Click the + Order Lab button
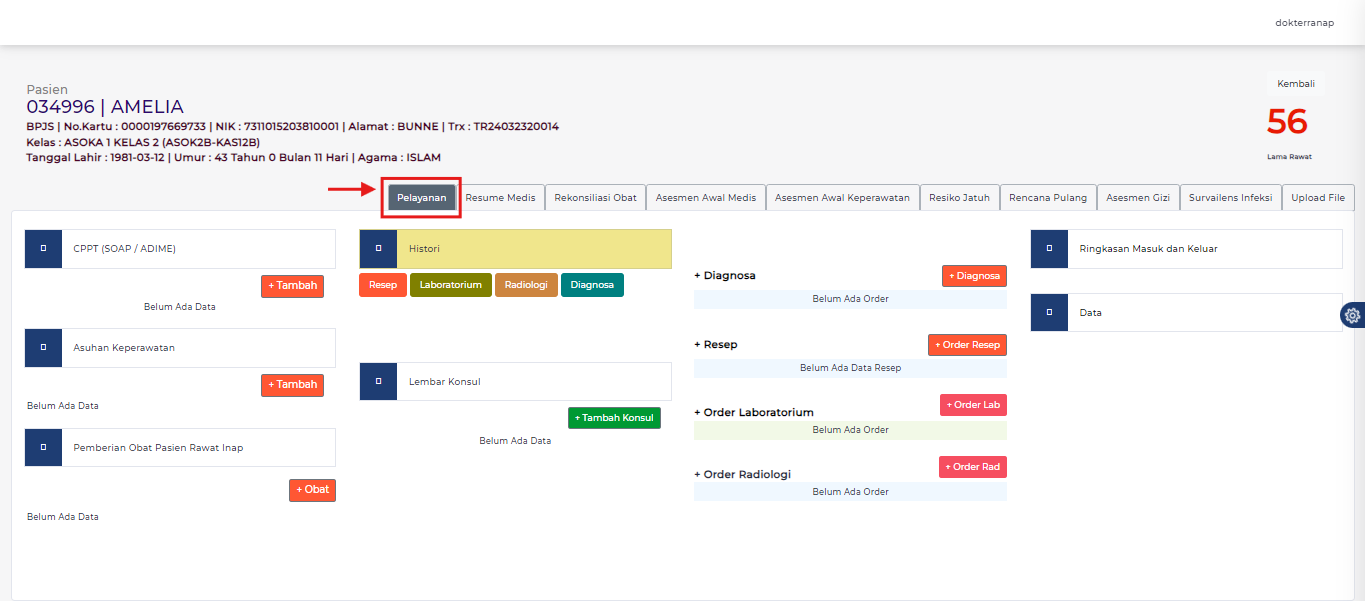Image resolution: width=1365 pixels, height=601 pixels. 972,405
